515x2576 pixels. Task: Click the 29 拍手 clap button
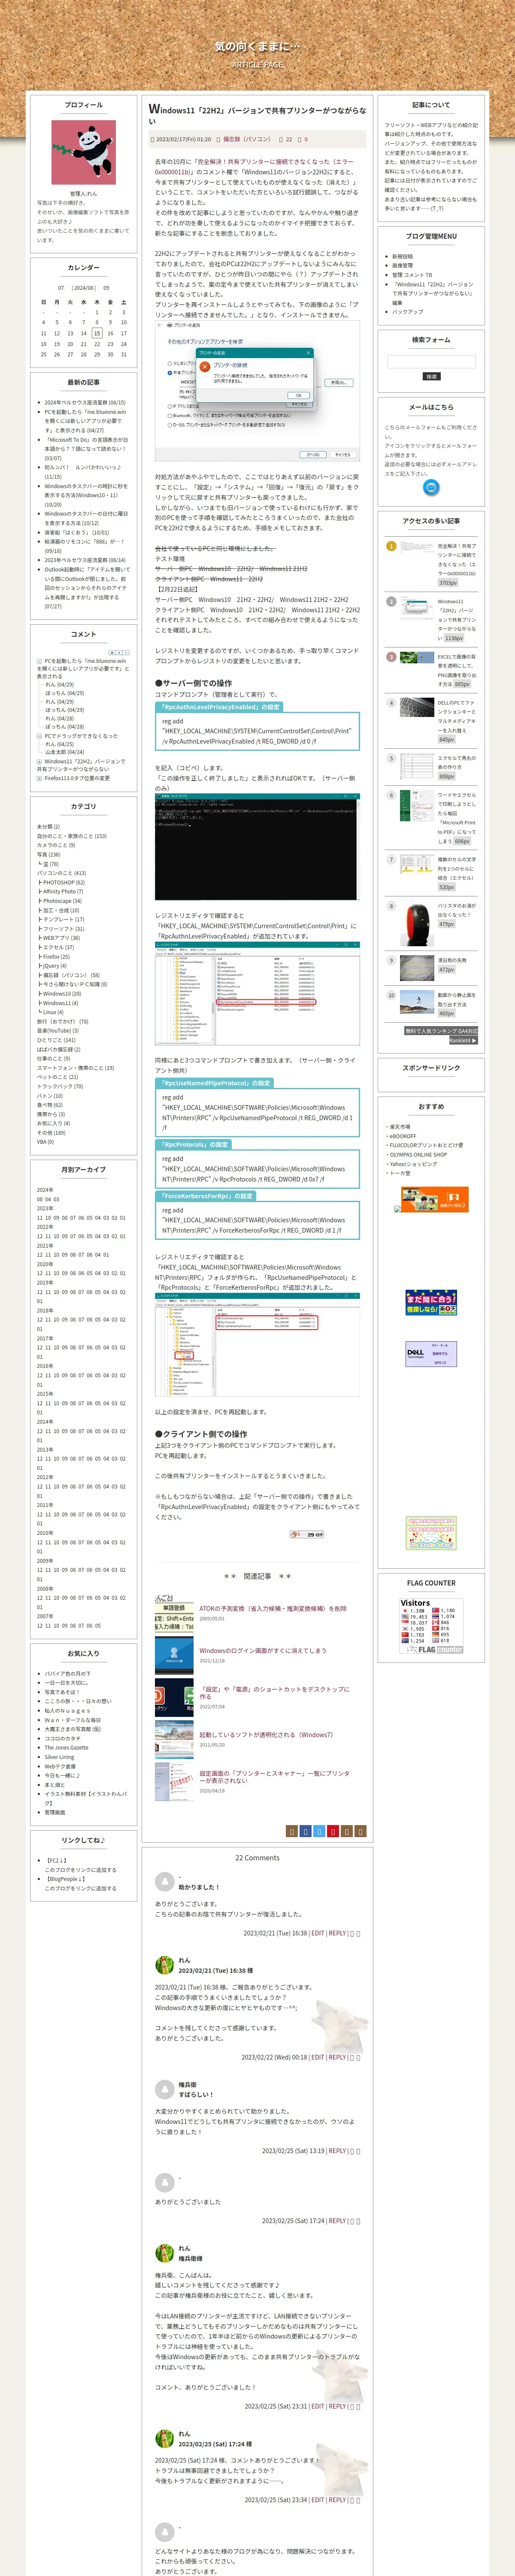pos(307,1534)
